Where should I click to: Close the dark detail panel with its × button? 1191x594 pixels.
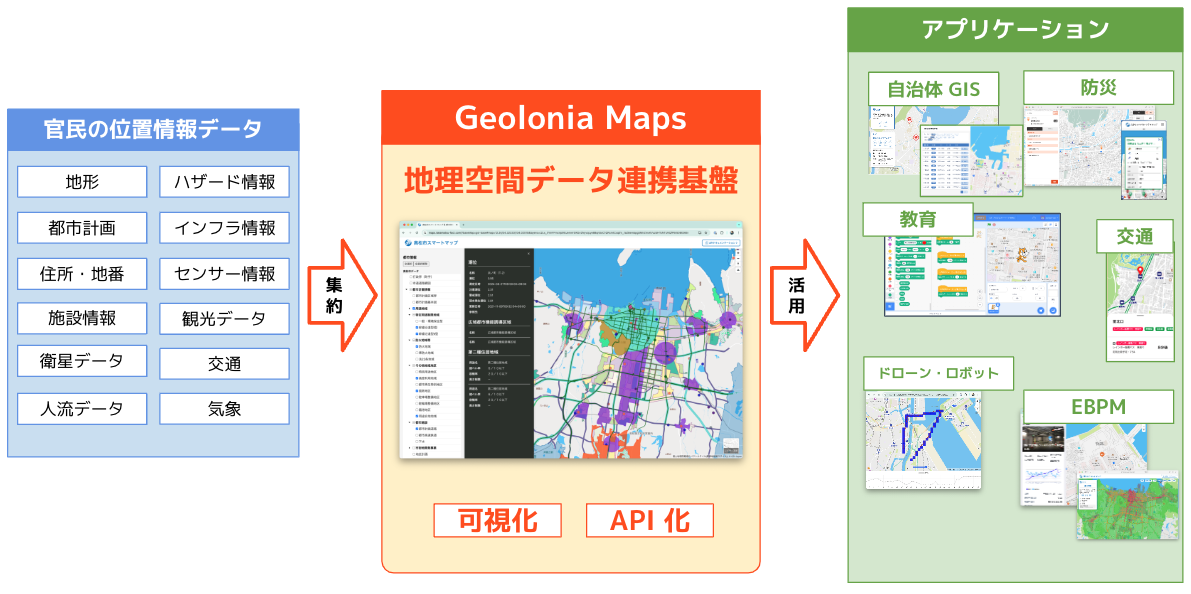click(530, 253)
